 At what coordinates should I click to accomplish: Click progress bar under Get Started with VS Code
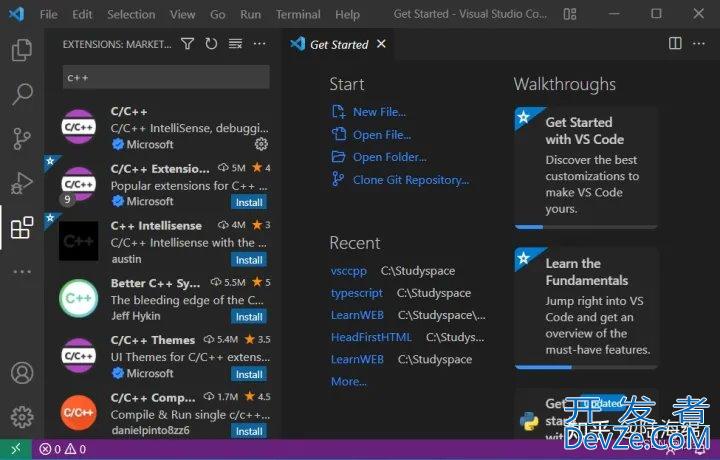point(586,227)
